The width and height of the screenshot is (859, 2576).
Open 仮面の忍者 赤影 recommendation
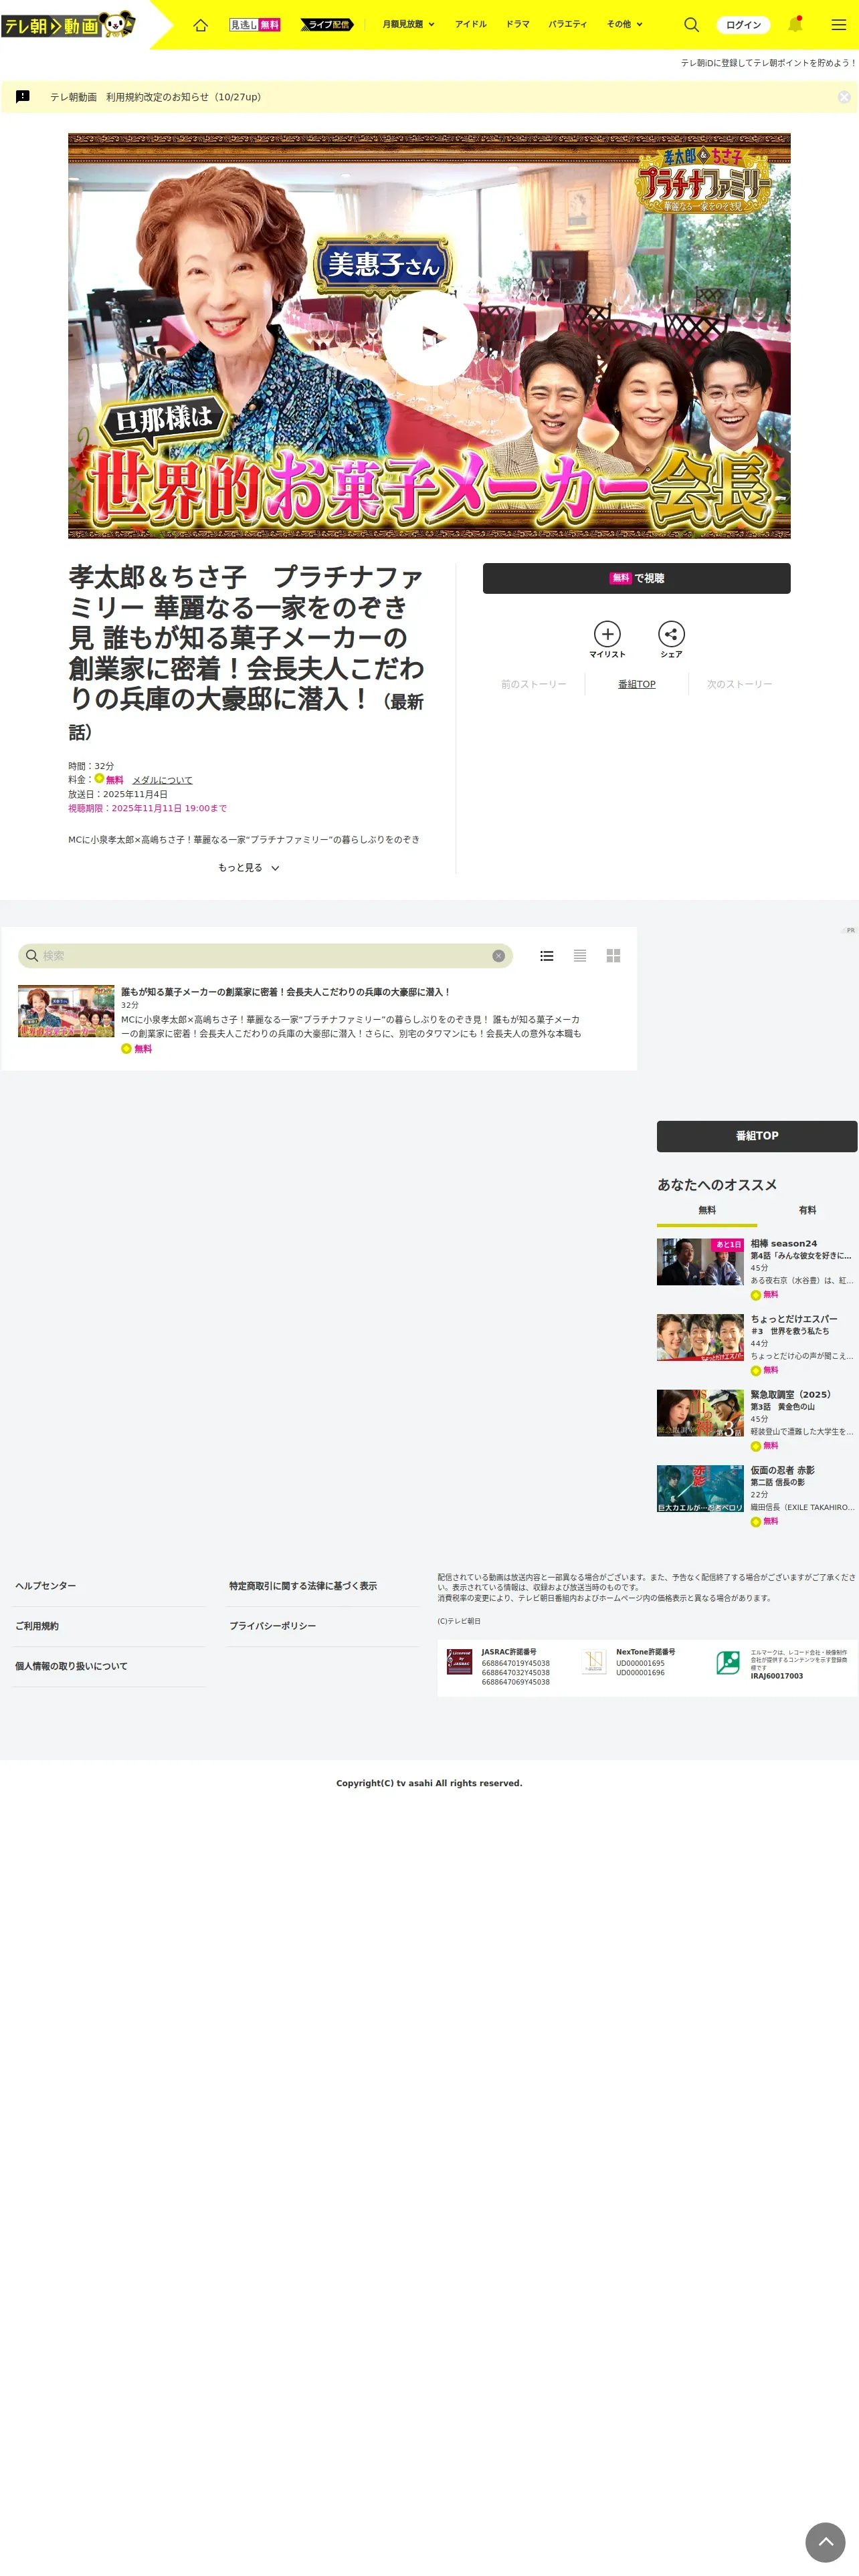coord(756,1495)
